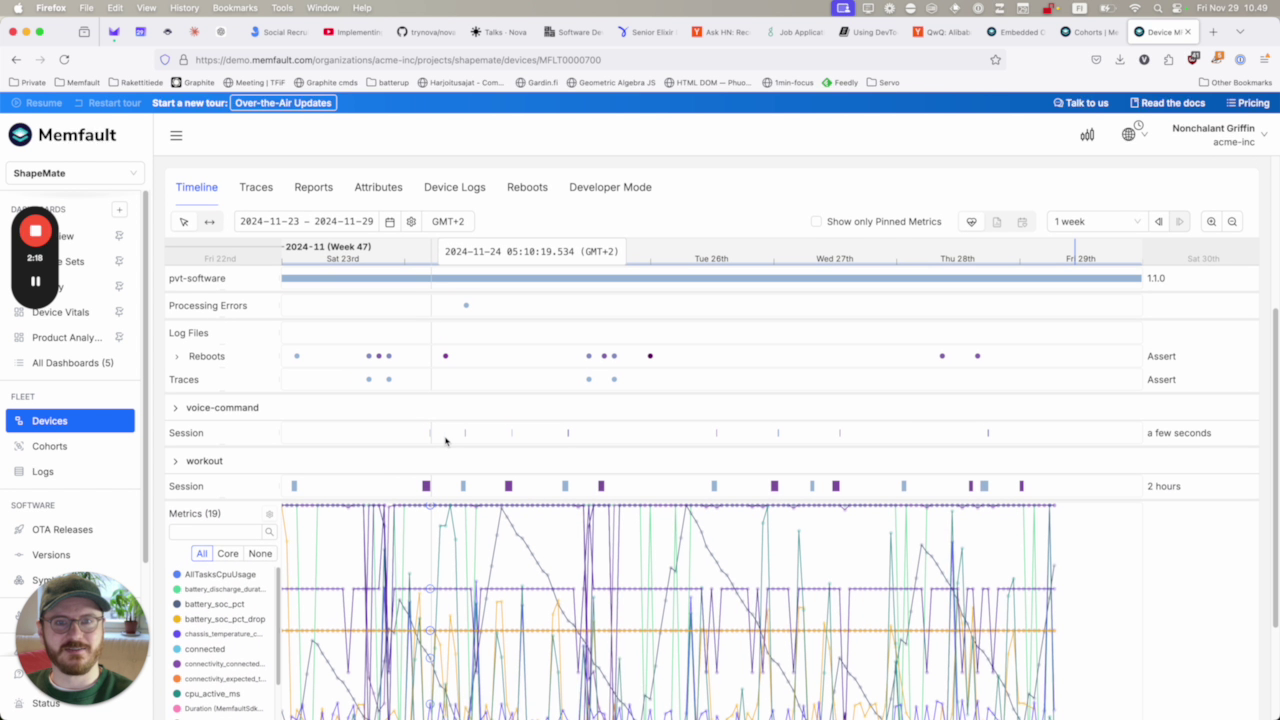Step the timeline back one period

(1159, 222)
